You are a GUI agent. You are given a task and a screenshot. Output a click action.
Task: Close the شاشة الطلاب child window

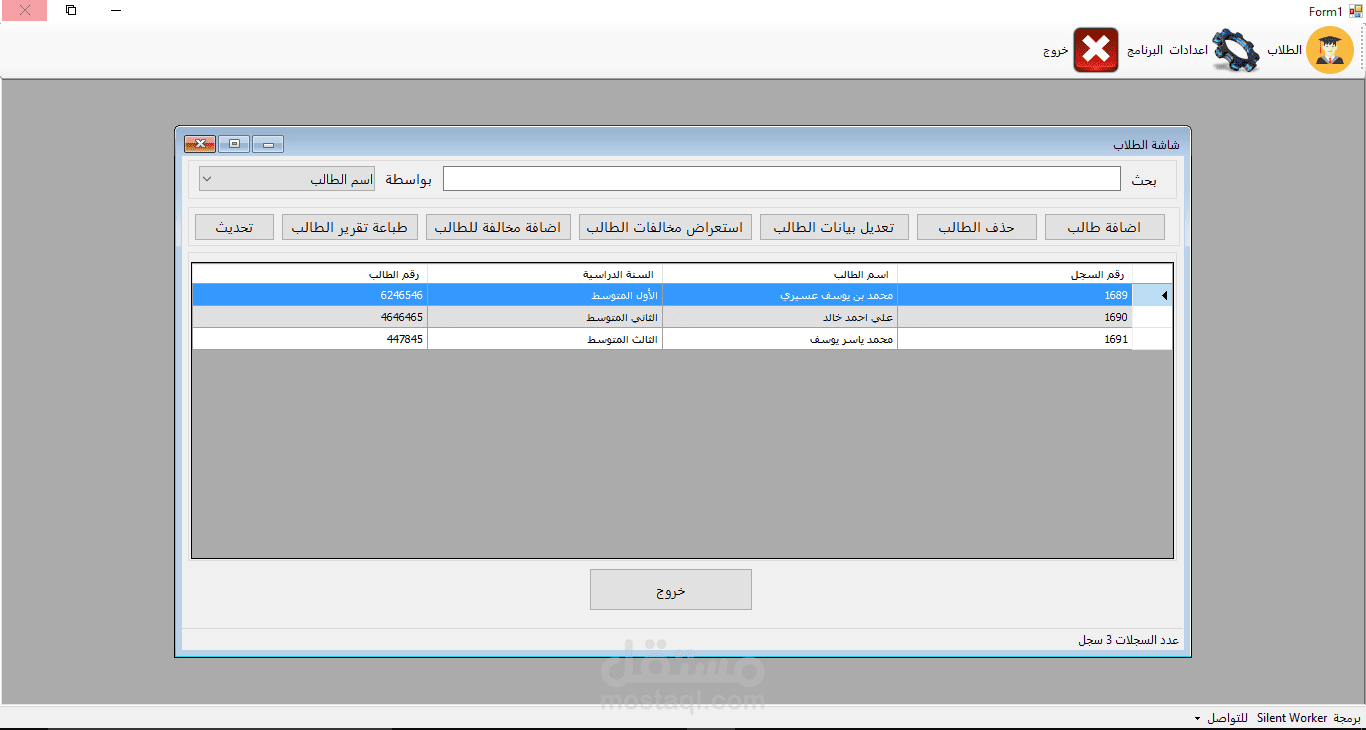tap(200, 144)
